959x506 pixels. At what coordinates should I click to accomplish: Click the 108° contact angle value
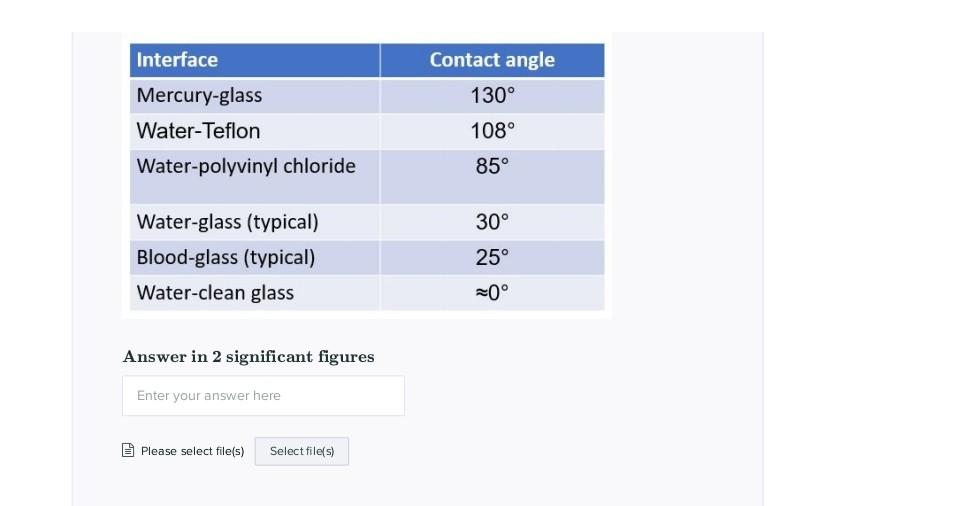[x=492, y=131]
